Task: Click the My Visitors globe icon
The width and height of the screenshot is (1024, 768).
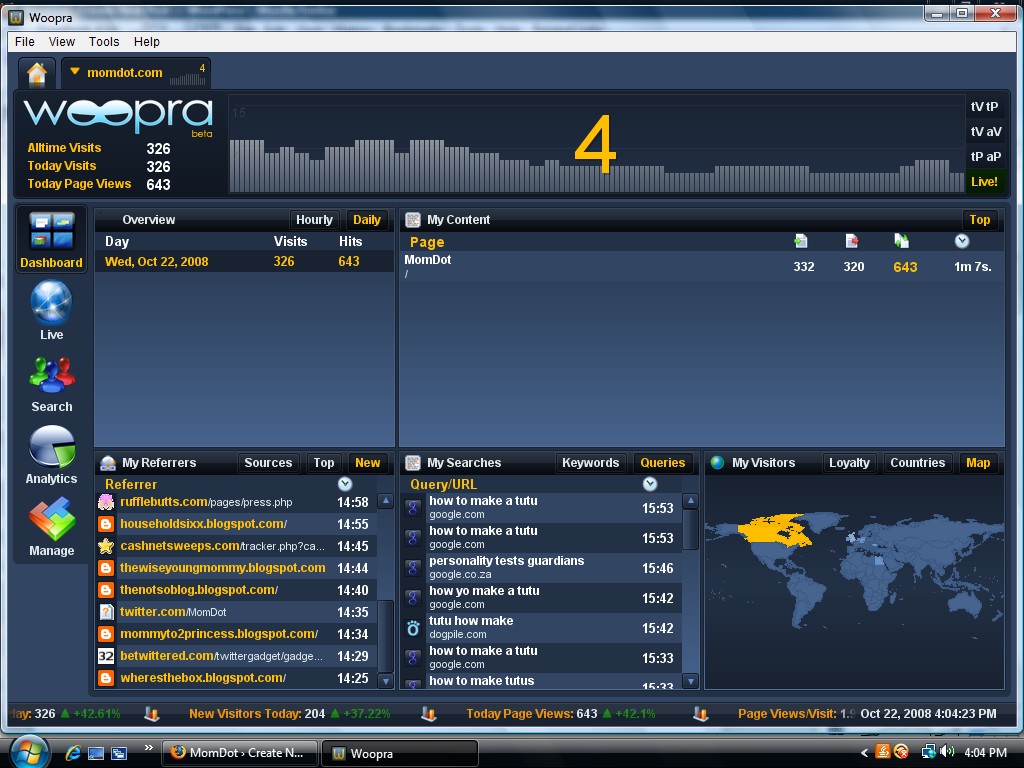Action: (717, 462)
